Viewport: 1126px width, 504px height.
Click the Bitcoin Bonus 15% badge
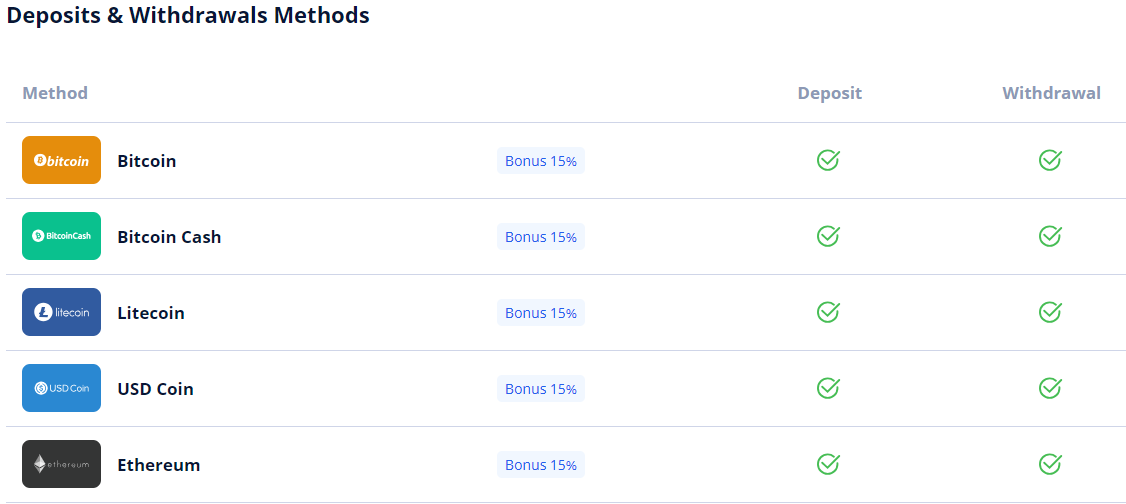[x=541, y=161]
